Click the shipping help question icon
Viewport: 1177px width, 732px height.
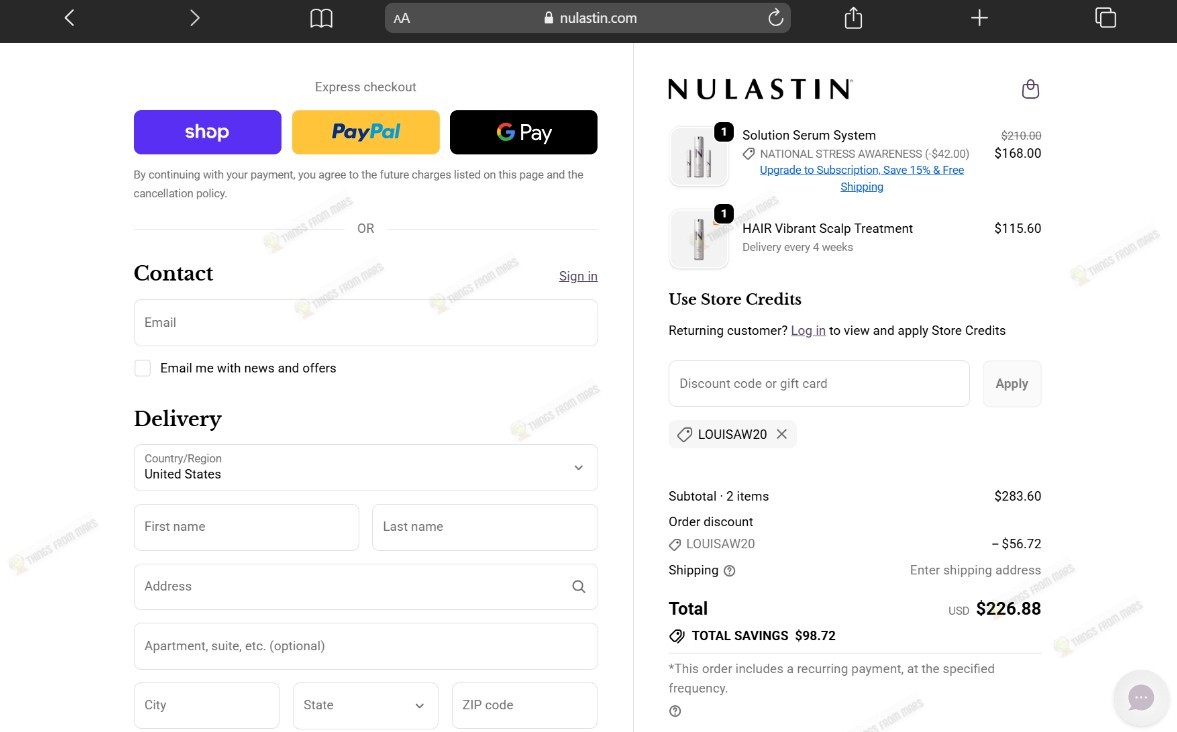click(729, 571)
